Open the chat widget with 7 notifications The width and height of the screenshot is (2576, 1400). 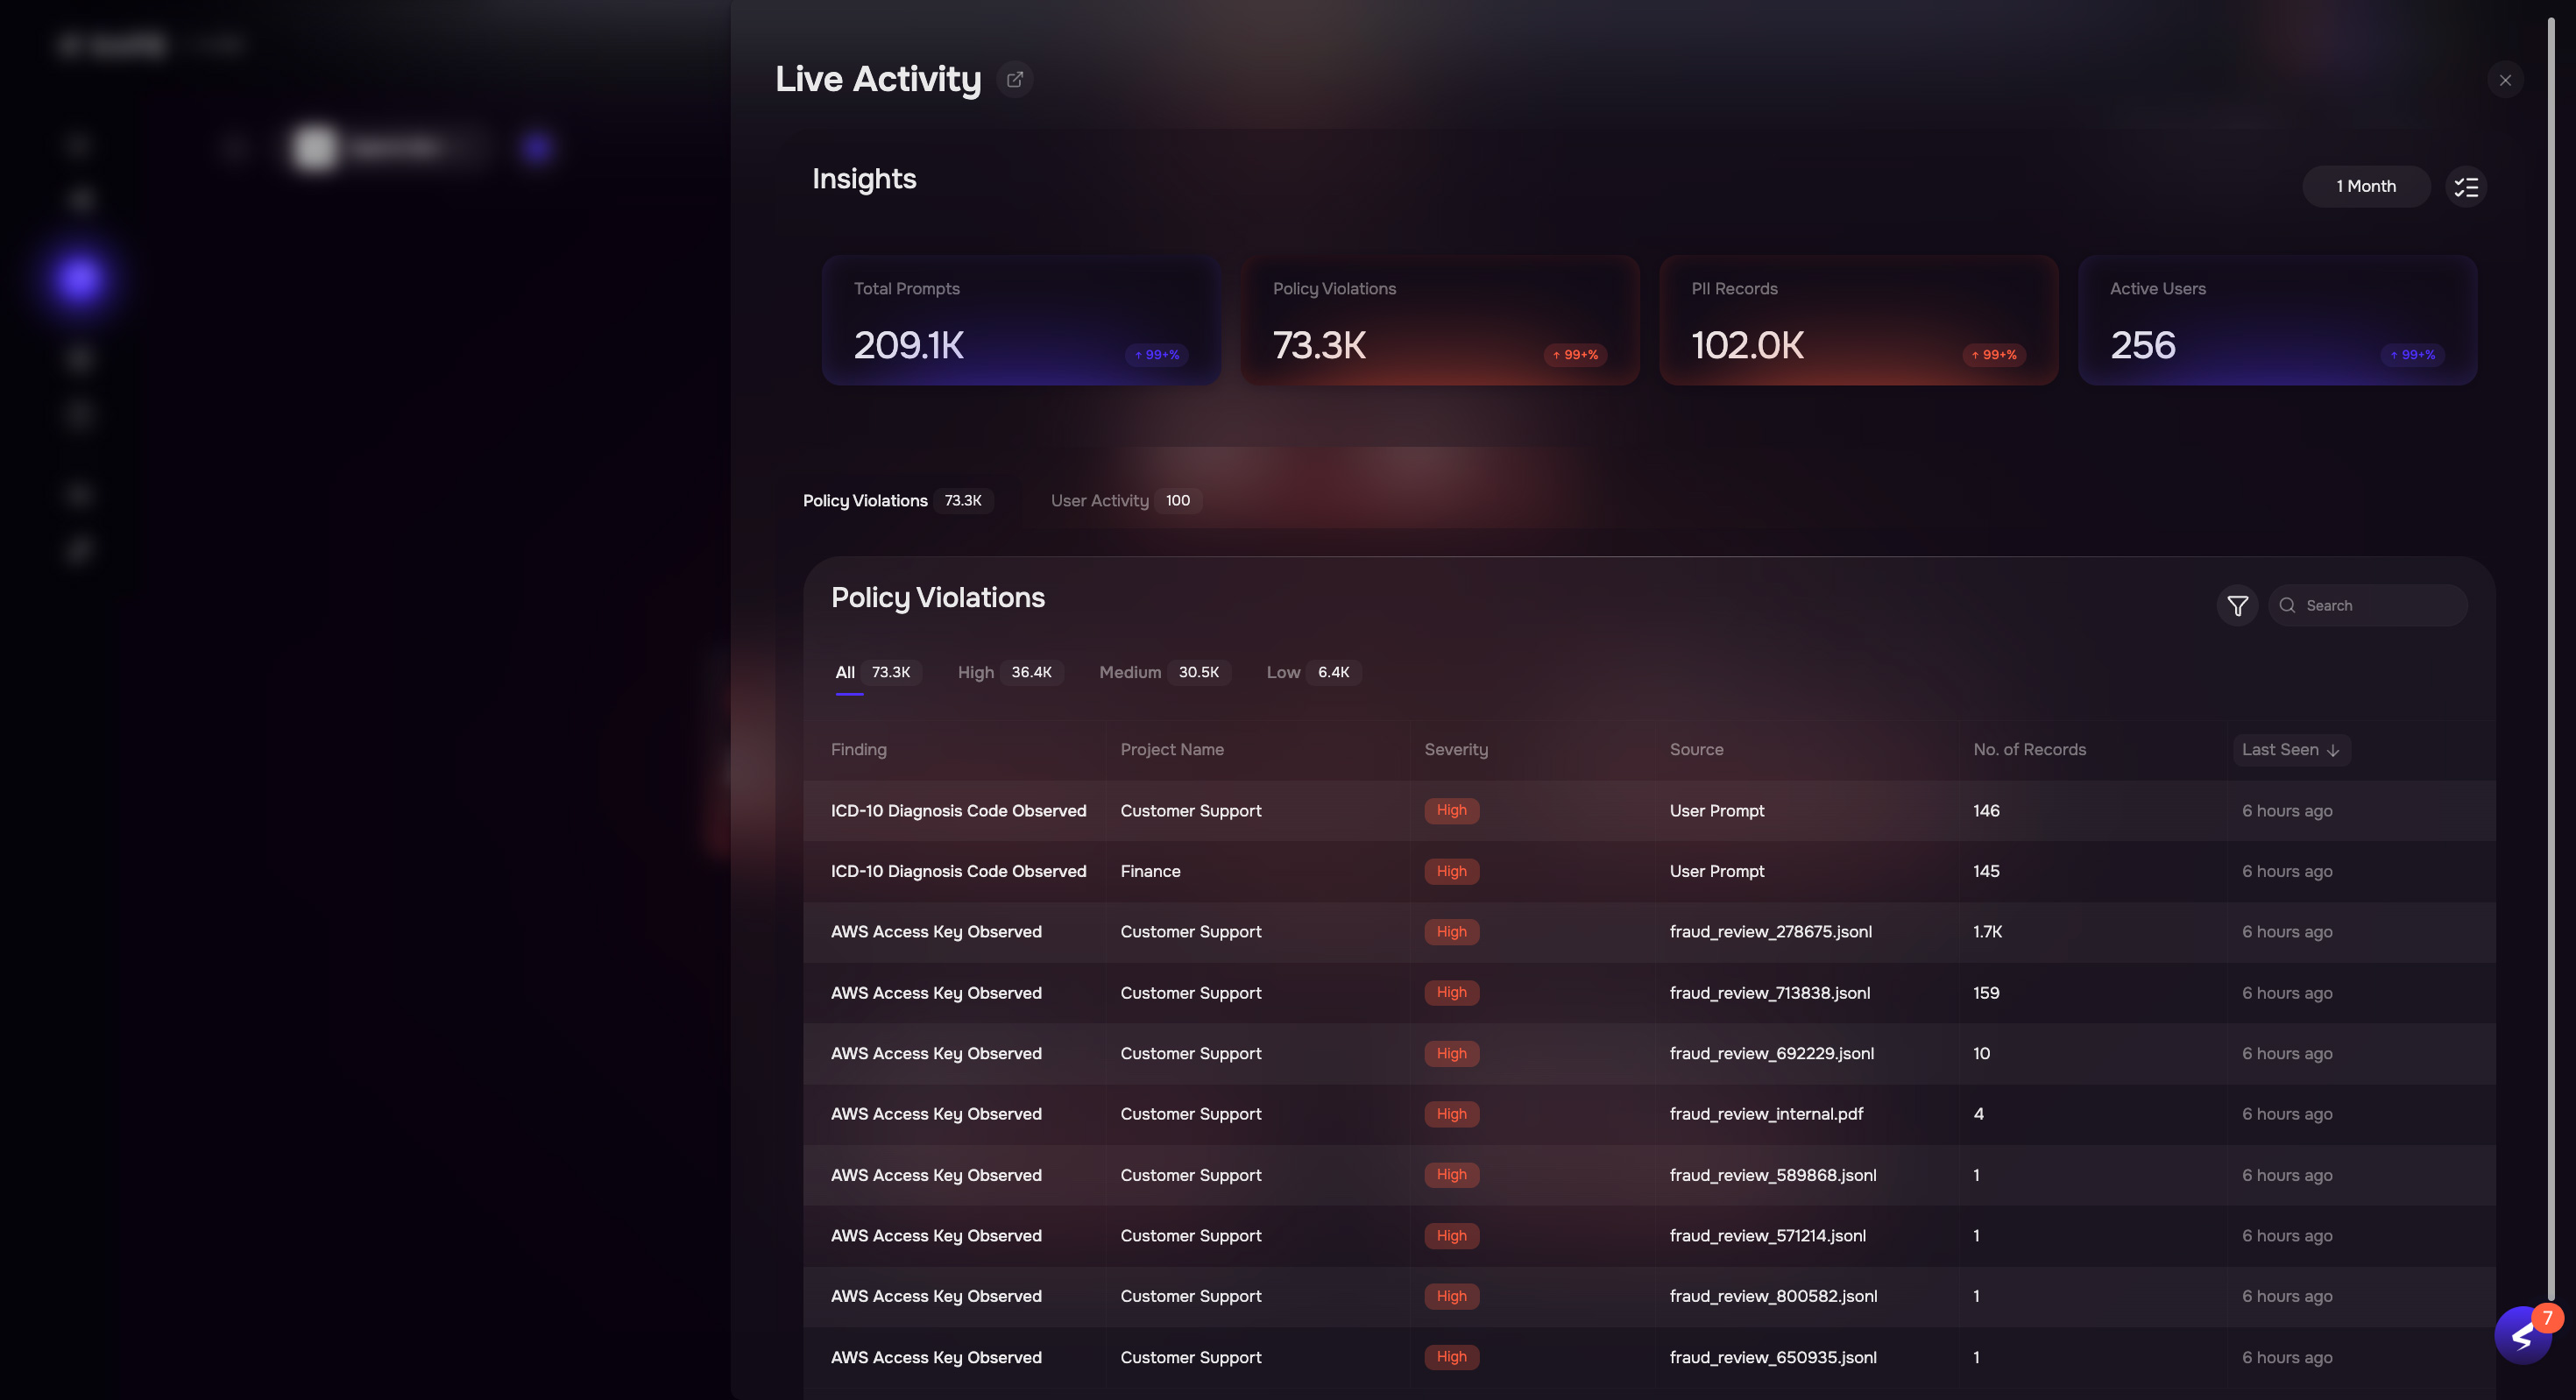coord(2523,1334)
